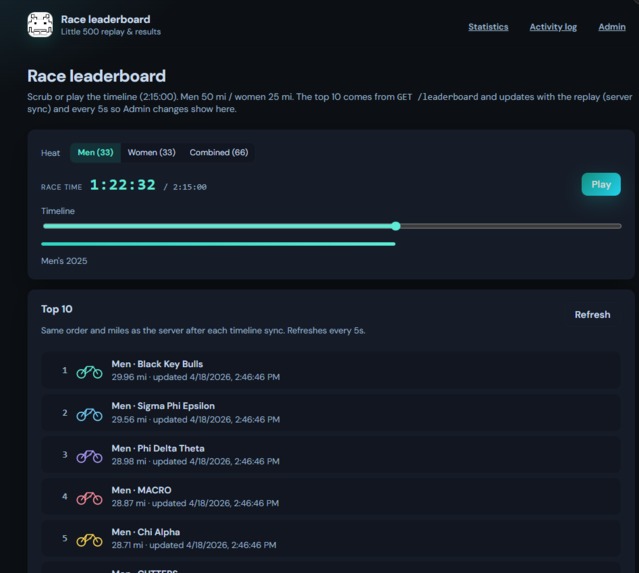This screenshot has width=639, height=573.
Task: Click the purple bike icon for Phi Delta Theta
Action: point(89,456)
